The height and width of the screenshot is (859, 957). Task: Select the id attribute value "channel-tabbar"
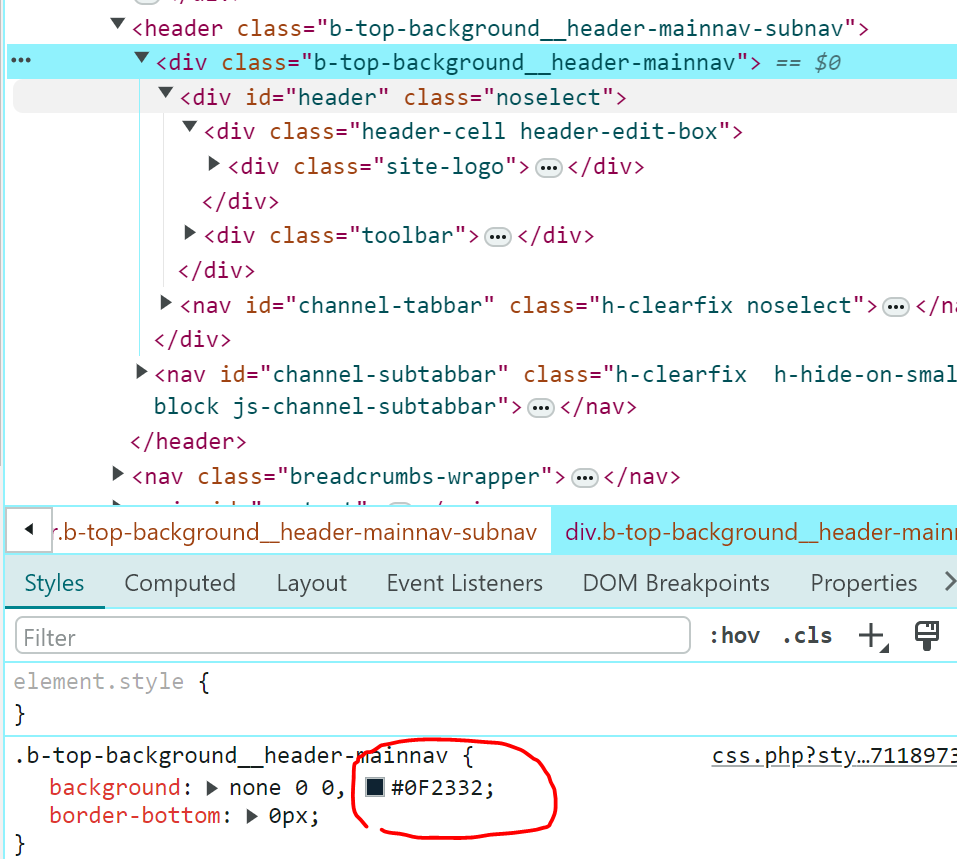tap(389, 305)
